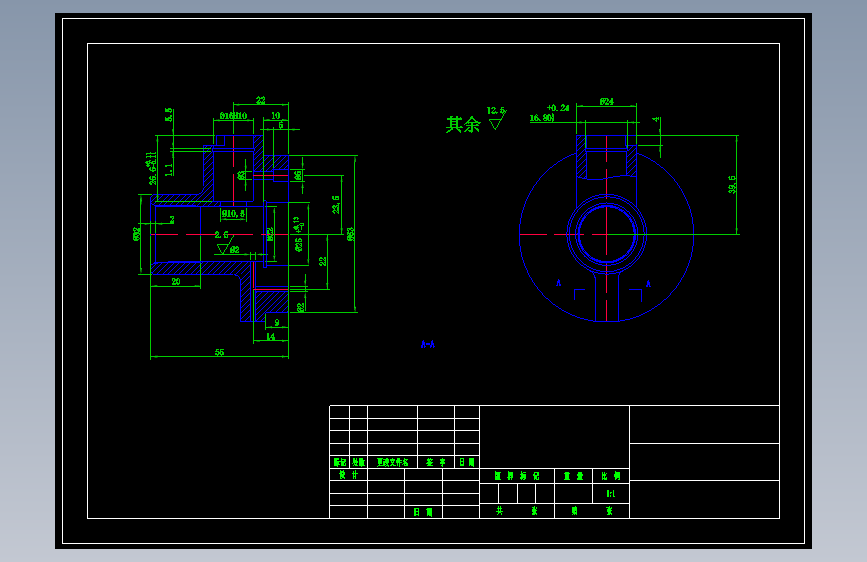Select the 4 dimension beside top boss
This screenshot has width=867, height=562.
[x=656, y=119]
